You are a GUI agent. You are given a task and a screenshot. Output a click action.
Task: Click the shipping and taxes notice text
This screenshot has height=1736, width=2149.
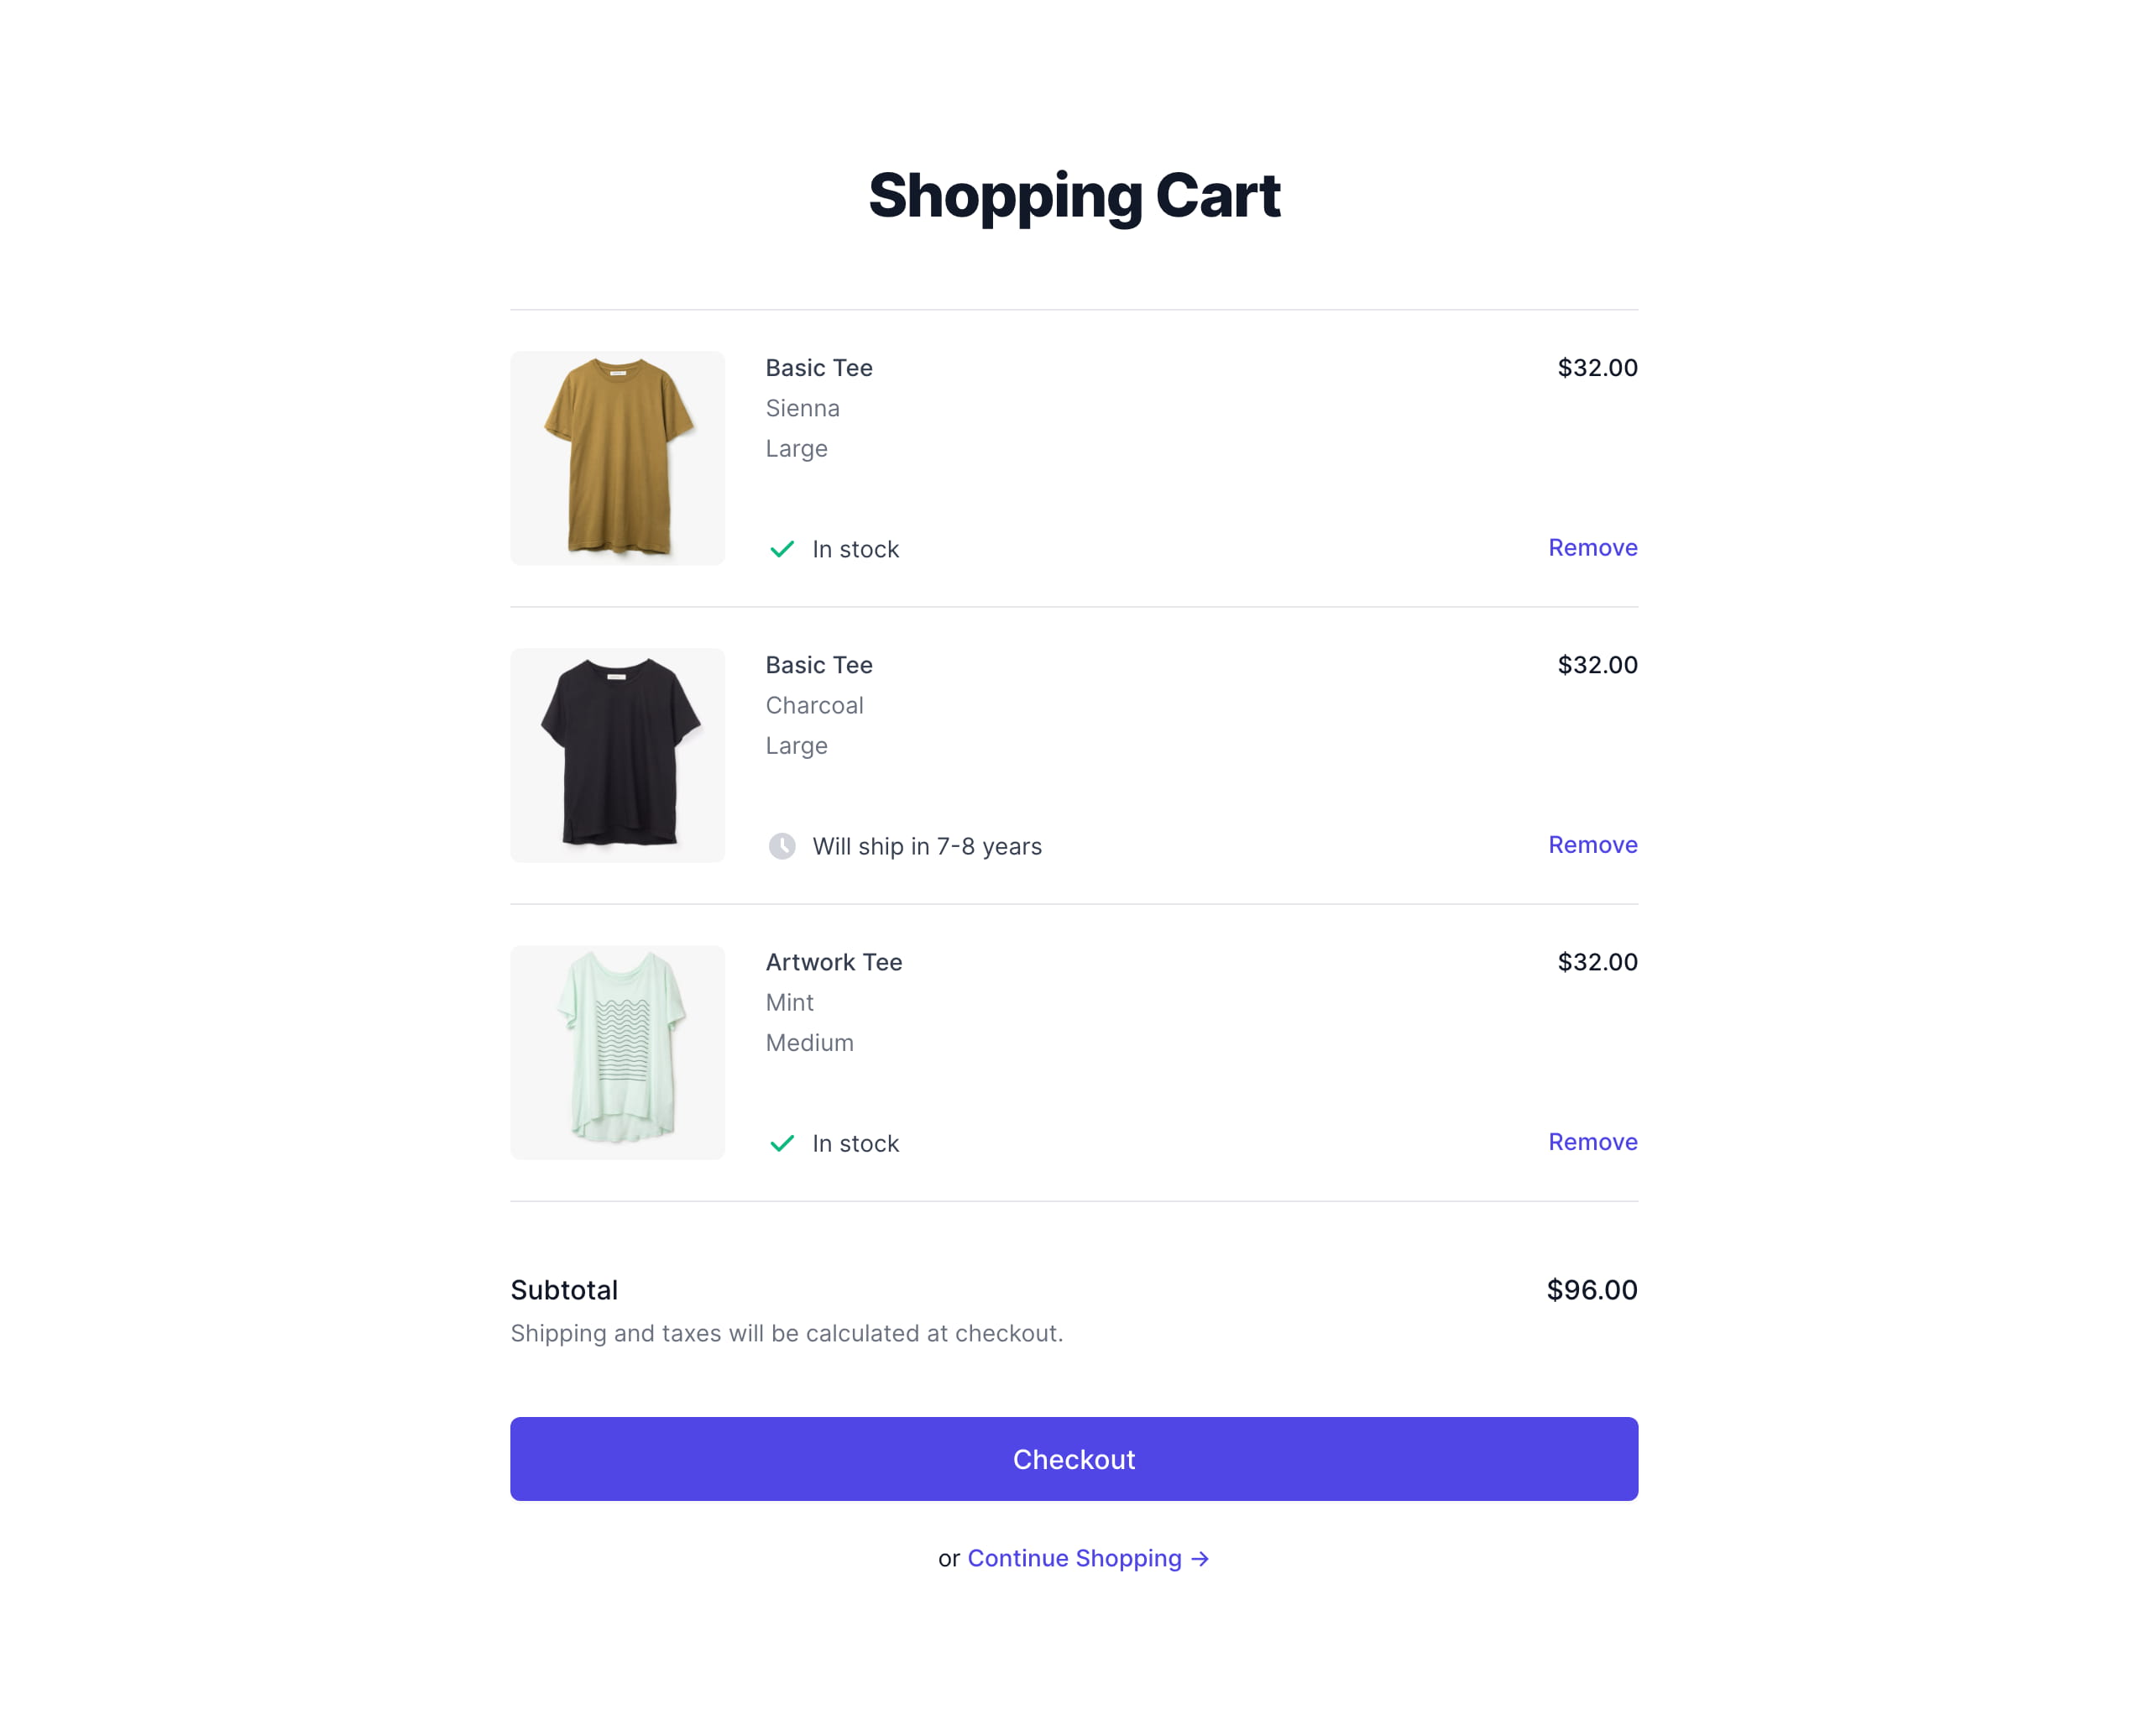pos(787,1334)
